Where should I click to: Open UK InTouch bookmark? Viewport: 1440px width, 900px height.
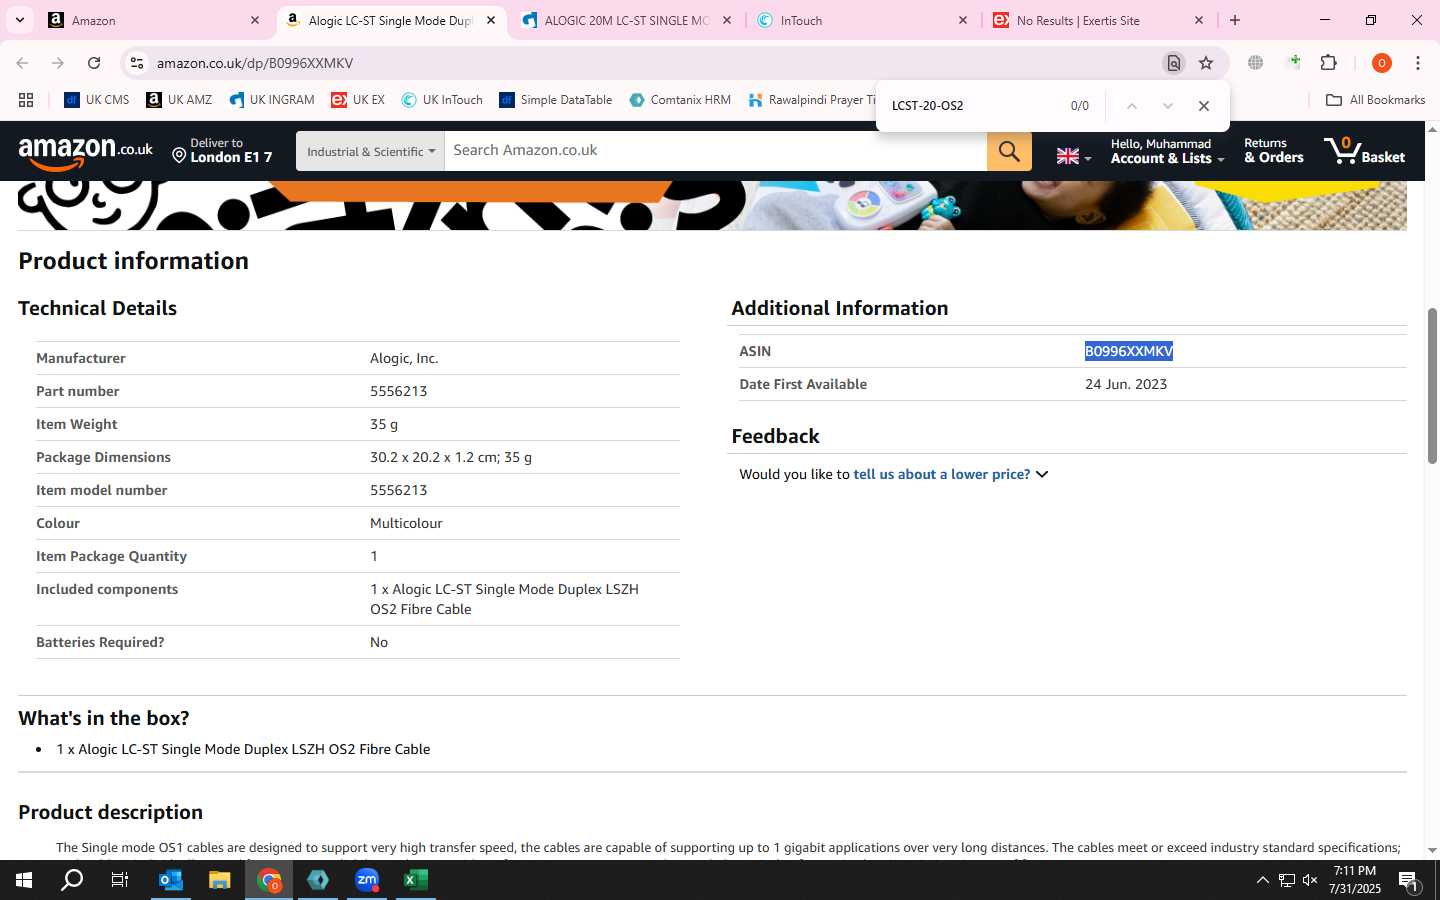point(442,100)
